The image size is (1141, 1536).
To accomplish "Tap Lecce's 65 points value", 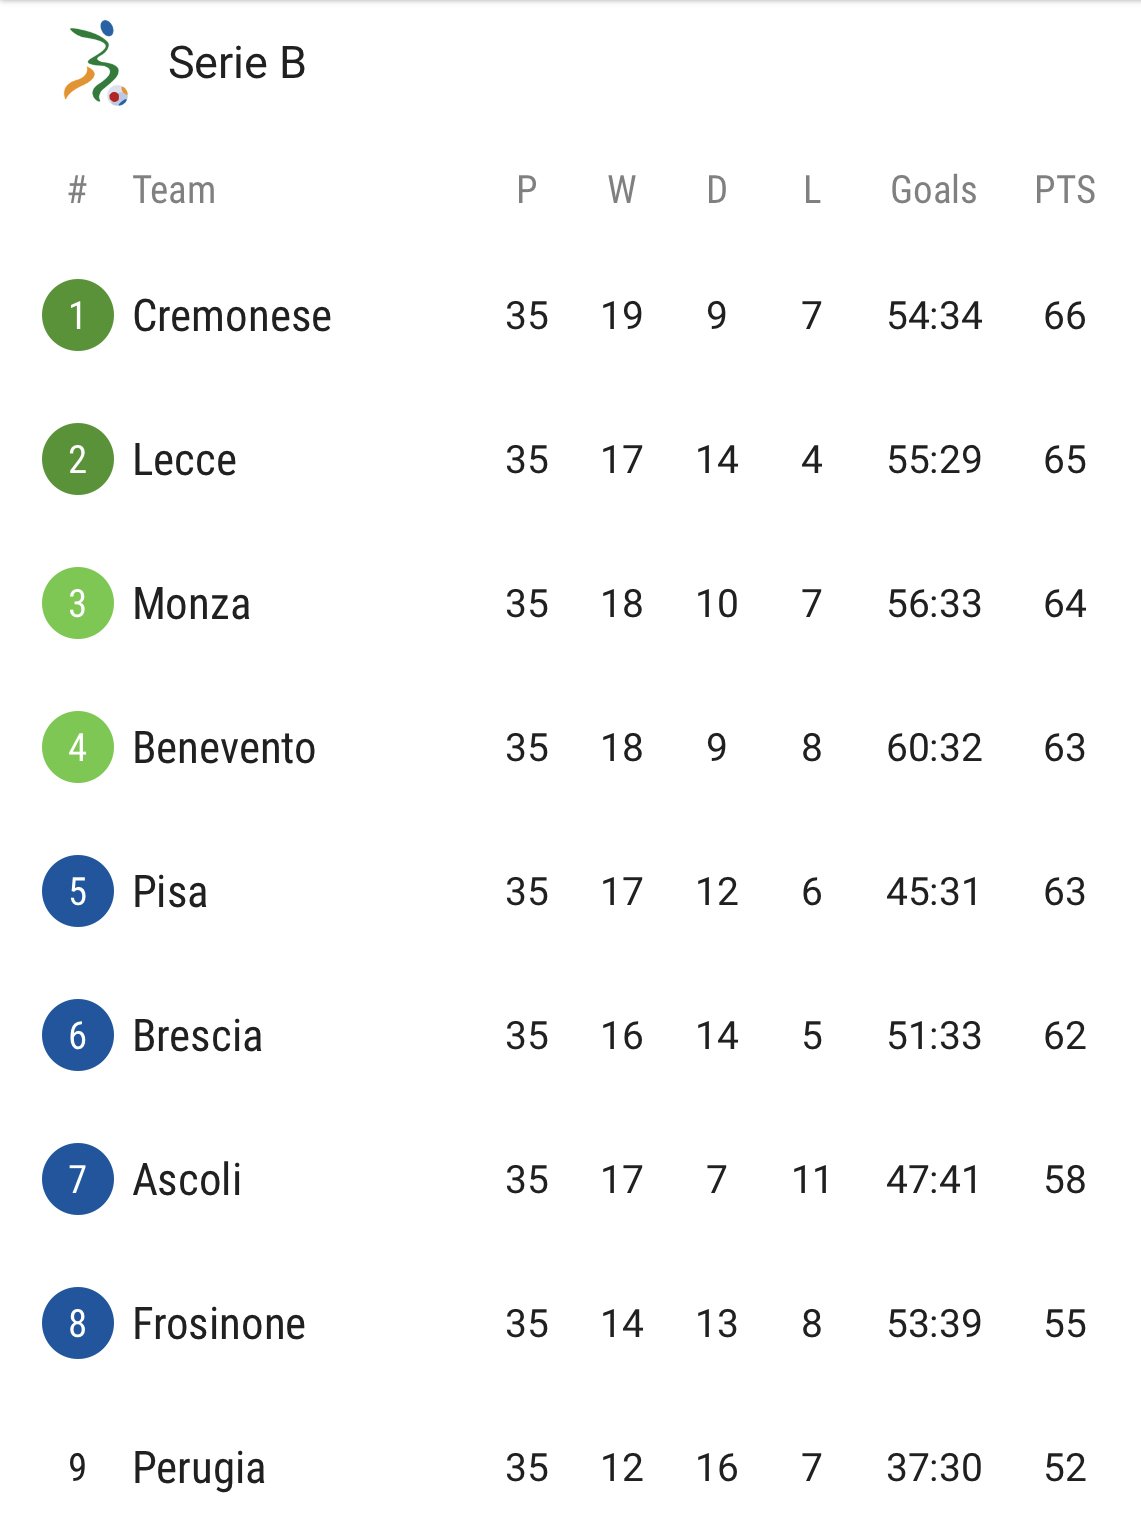I will (1065, 460).
